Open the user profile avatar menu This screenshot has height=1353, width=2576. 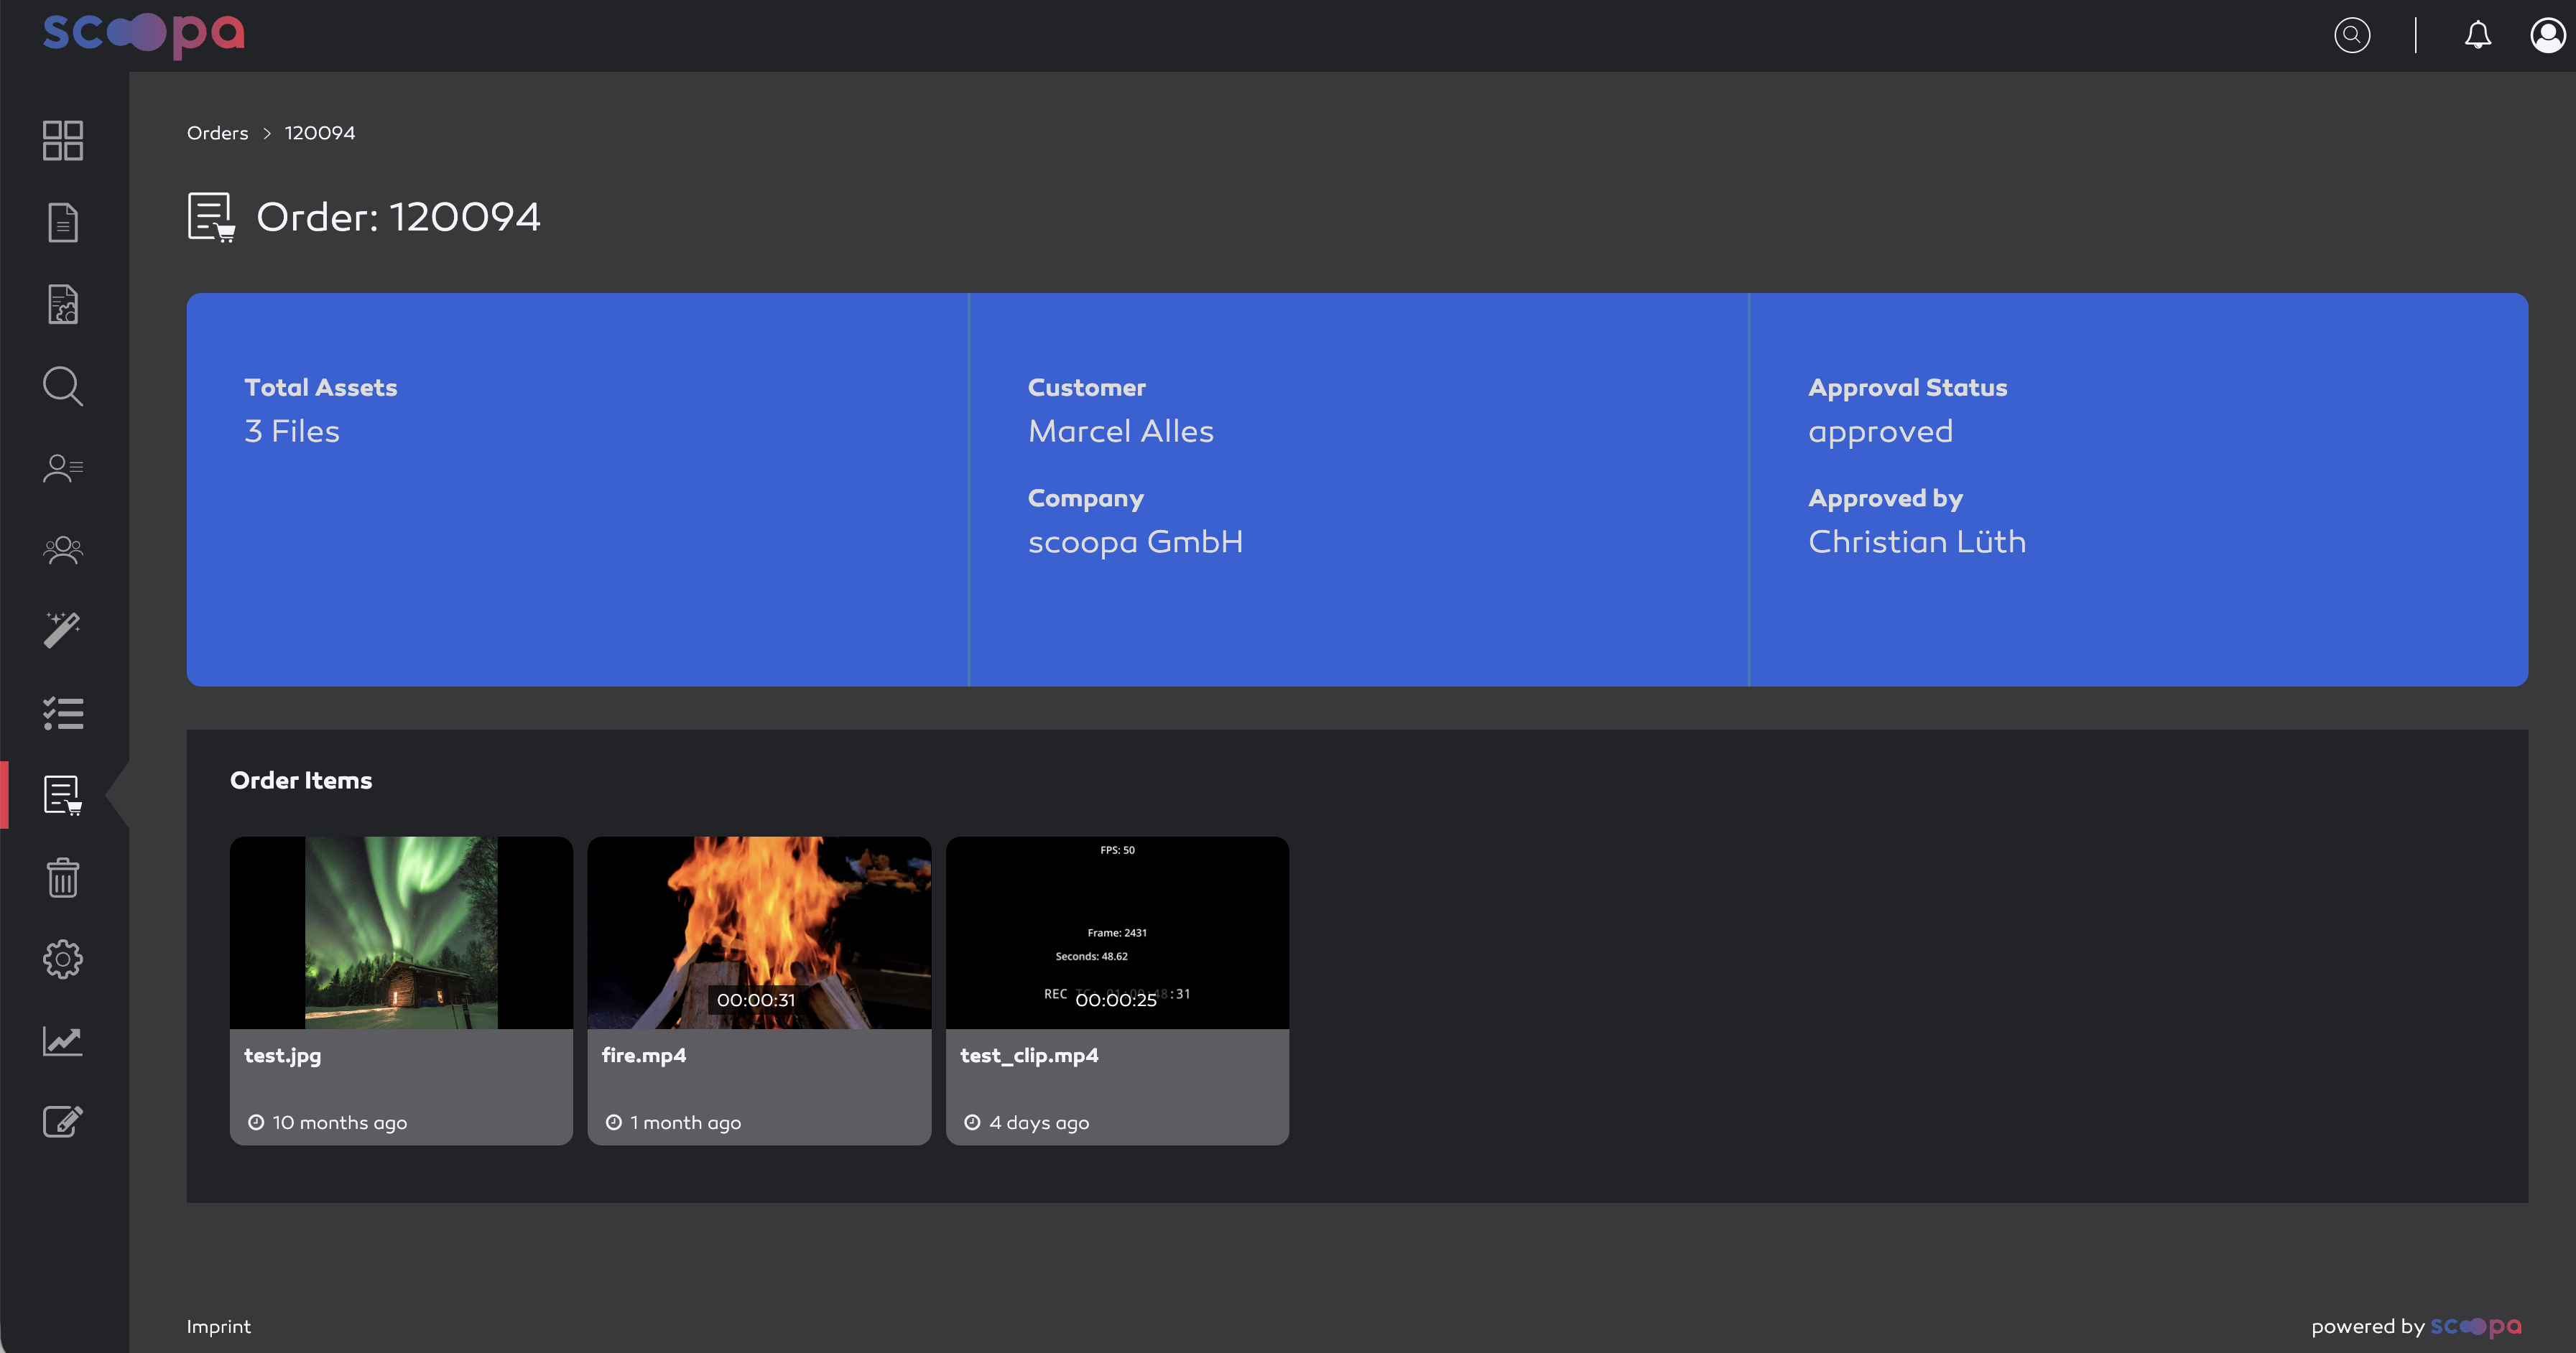point(2547,35)
